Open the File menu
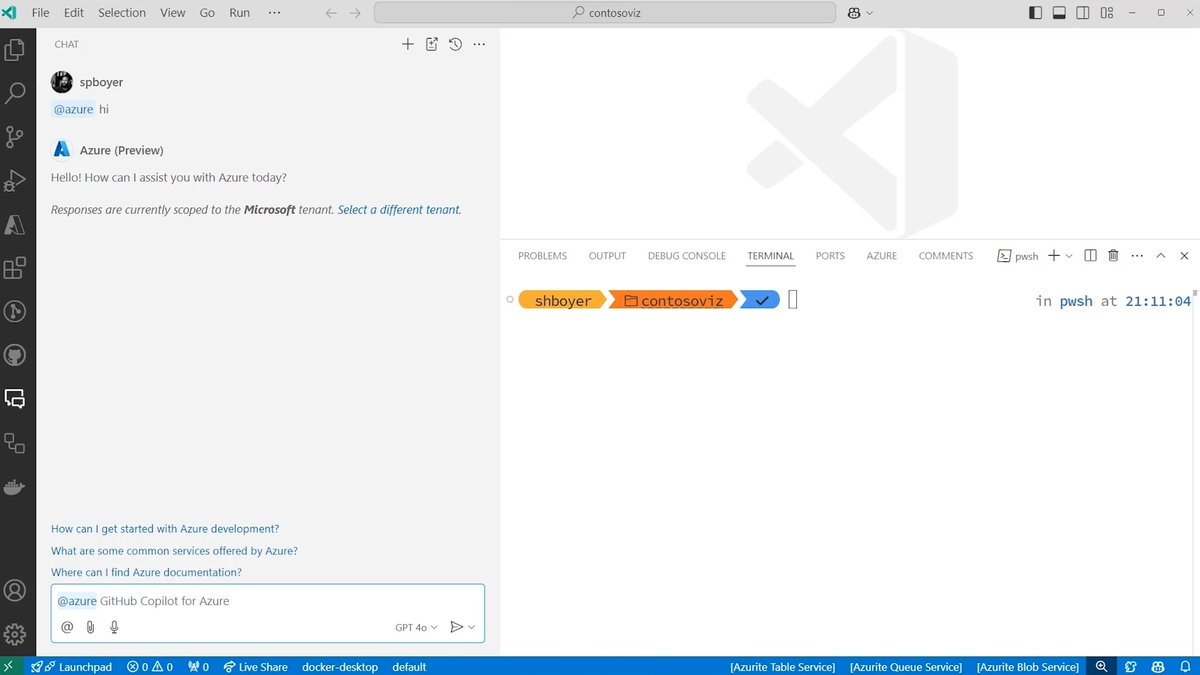The width and height of the screenshot is (1200, 675). point(40,13)
